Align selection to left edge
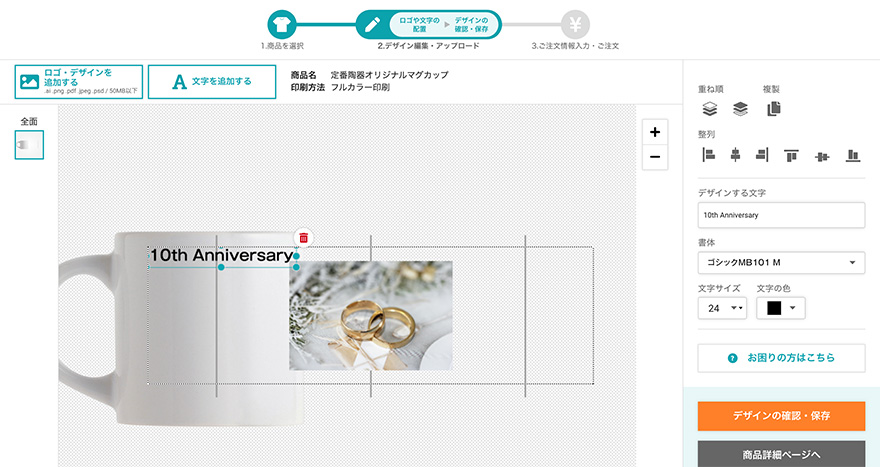880x467 pixels. 709,154
